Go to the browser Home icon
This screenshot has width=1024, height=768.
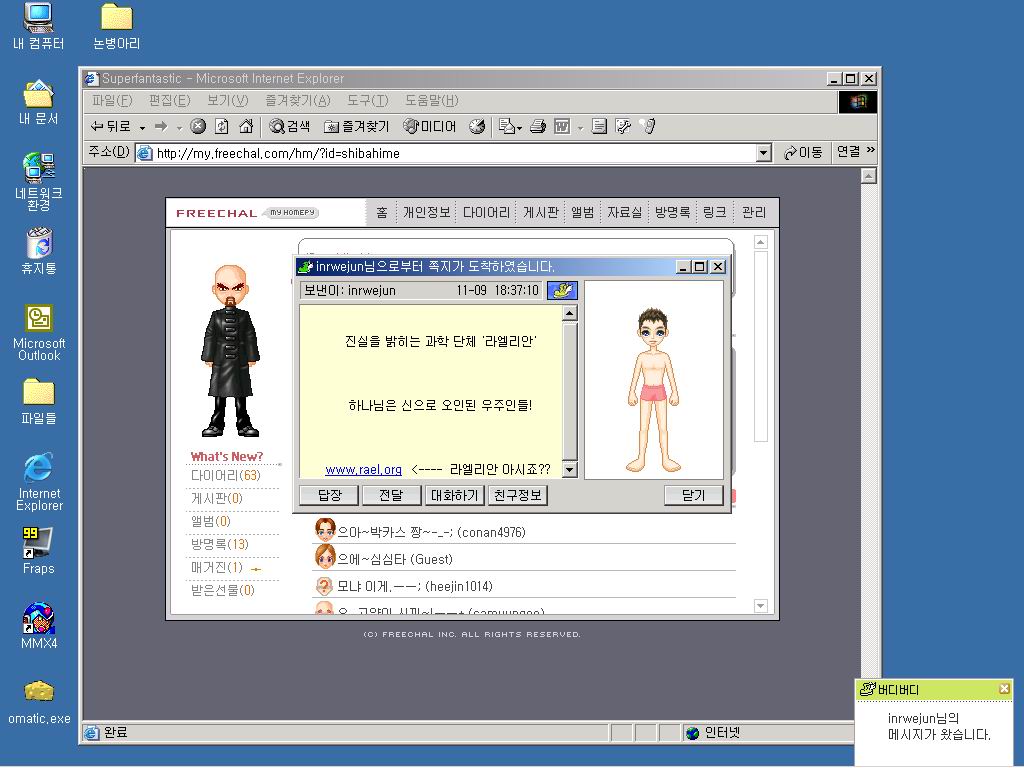(246, 126)
